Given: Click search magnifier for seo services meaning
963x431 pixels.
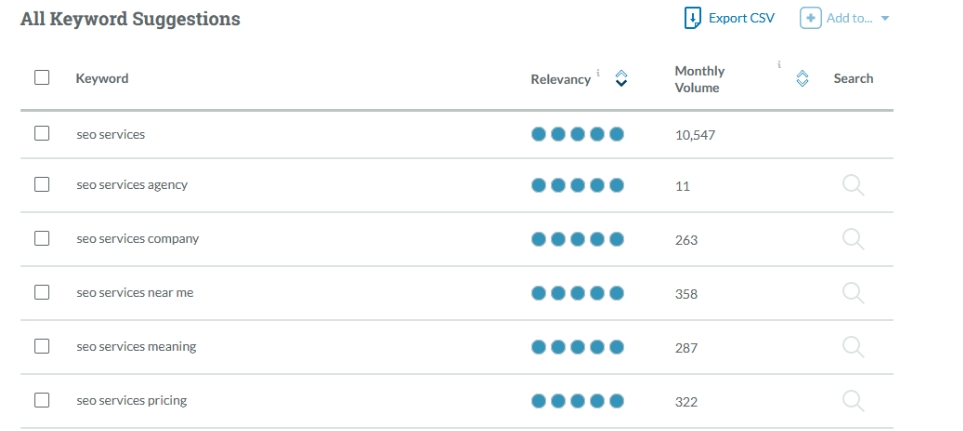Looking at the screenshot, I should (x=853, y=347).
